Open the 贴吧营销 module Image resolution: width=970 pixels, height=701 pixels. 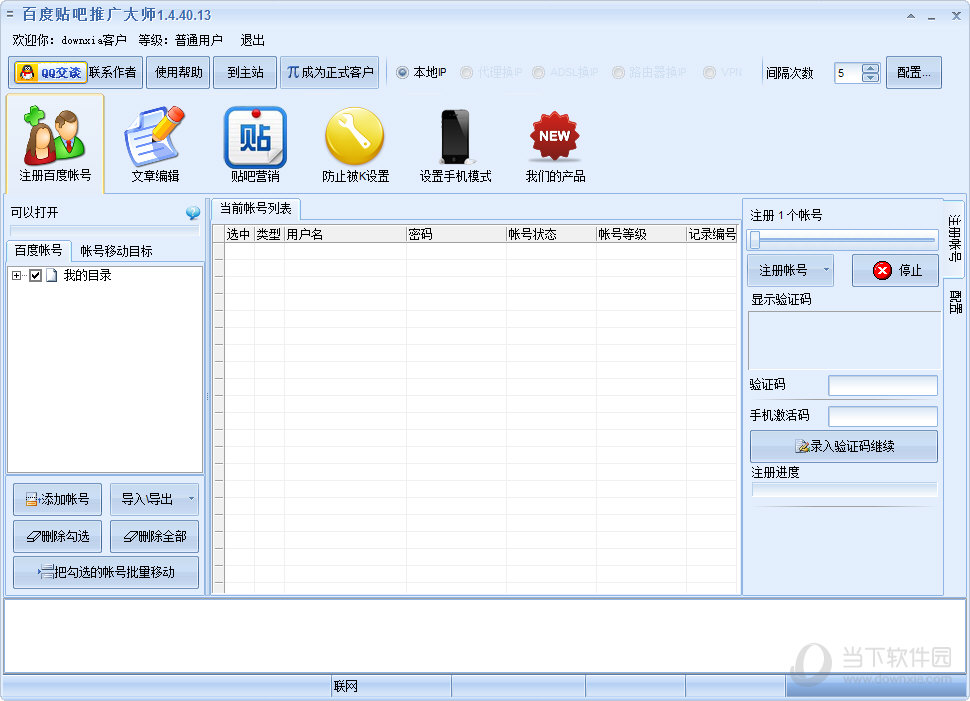coord(255,144)
